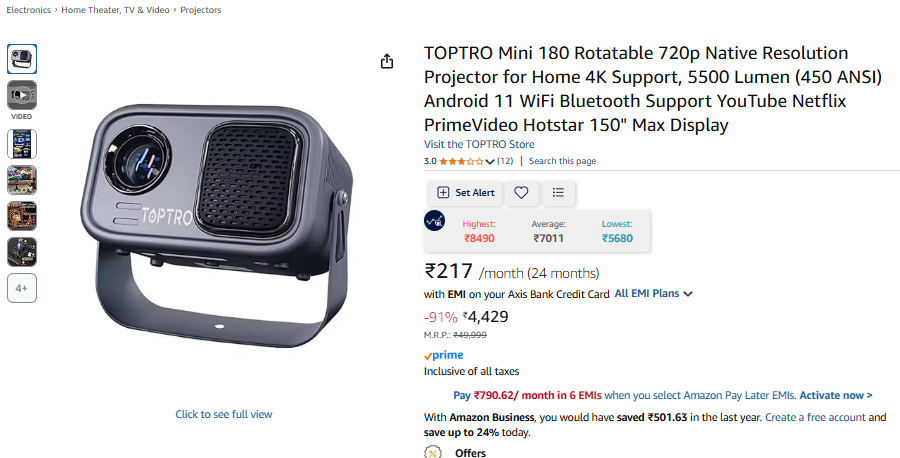The width and height of the screenshot is (900, 458).
Task: Expand the star rating chevron
Action: [490, 162]
